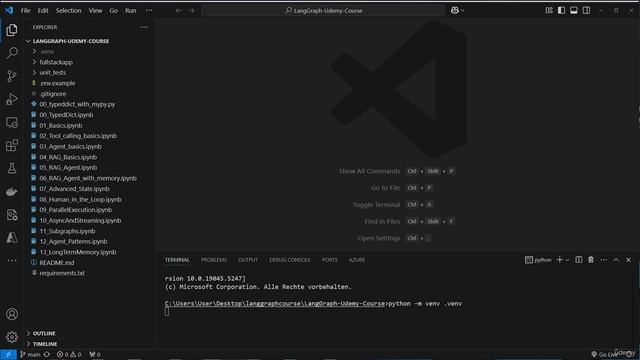640x360 pixels.
Task: Synchronize changes in status bar
Action: coord(47,355)
